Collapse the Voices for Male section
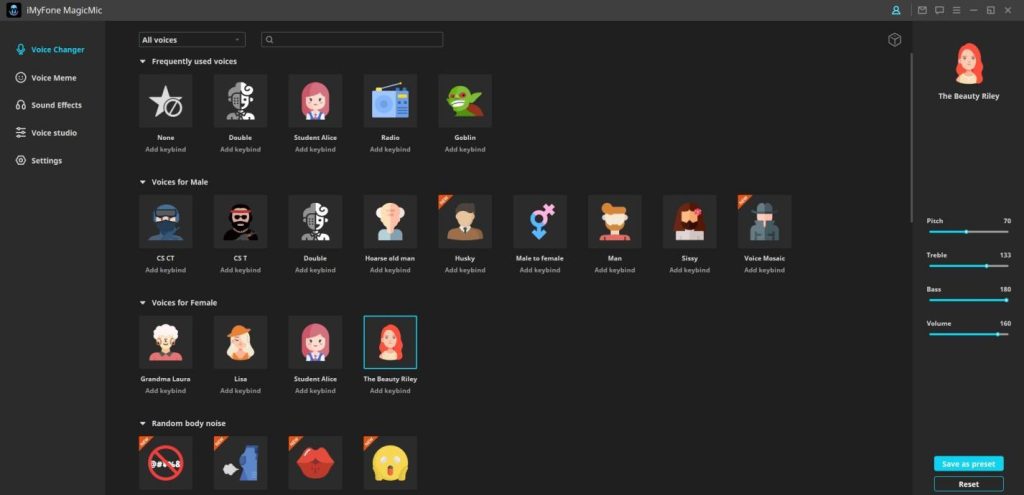 [142, 182]
